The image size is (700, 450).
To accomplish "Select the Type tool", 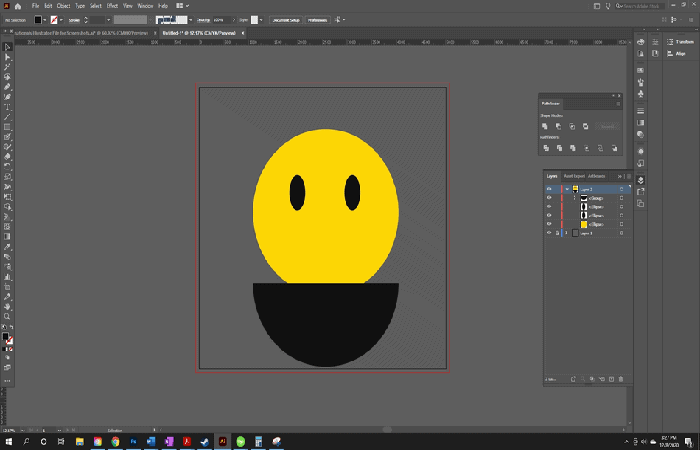I will click(x=7, y=107).
